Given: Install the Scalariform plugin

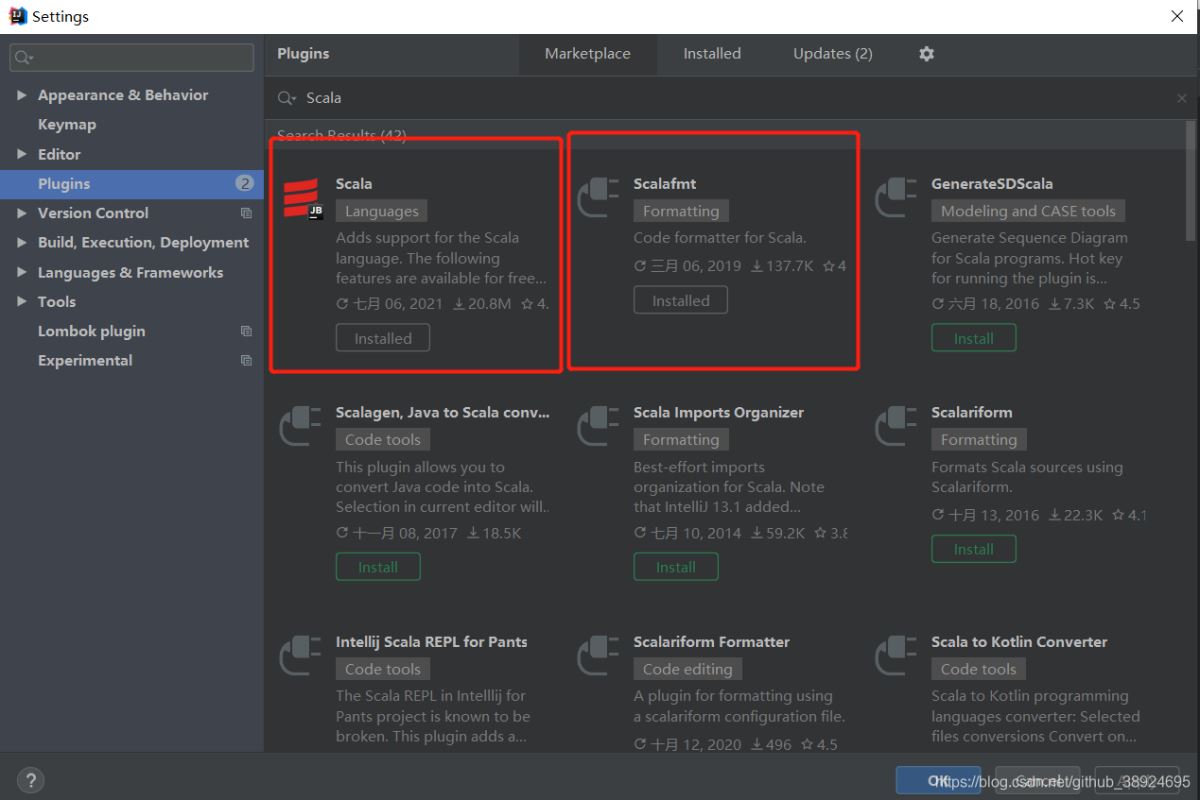Looking at the screenshot, I should (x=973, y=549).
